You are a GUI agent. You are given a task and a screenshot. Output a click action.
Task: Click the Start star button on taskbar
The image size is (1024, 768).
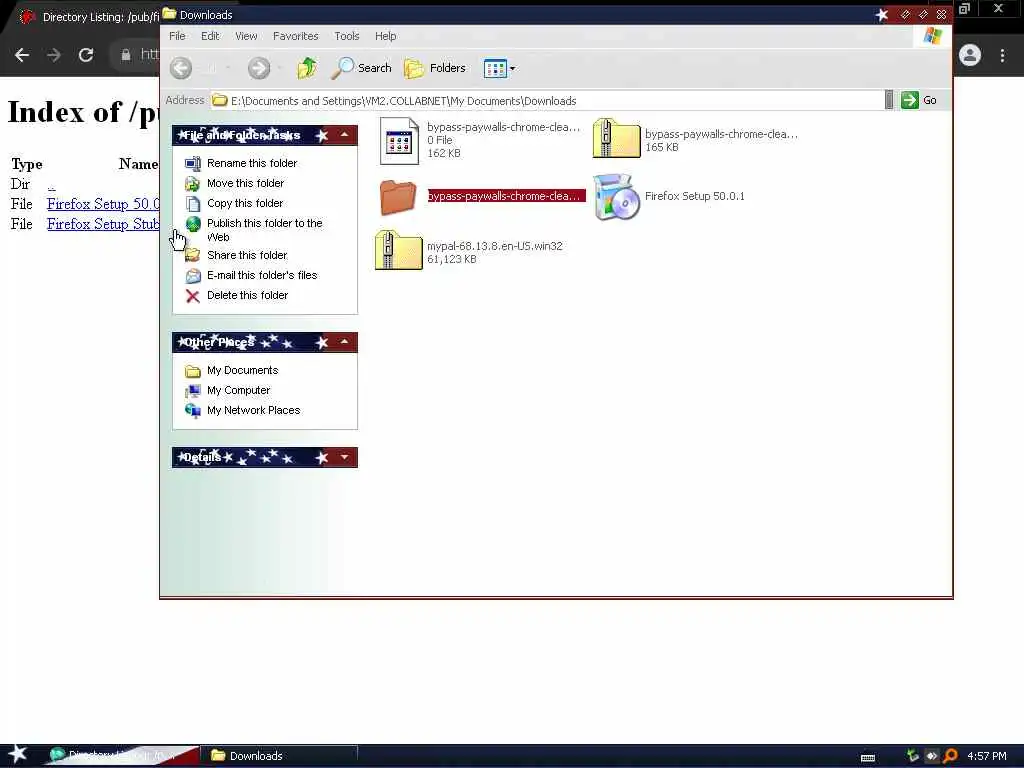18,754
